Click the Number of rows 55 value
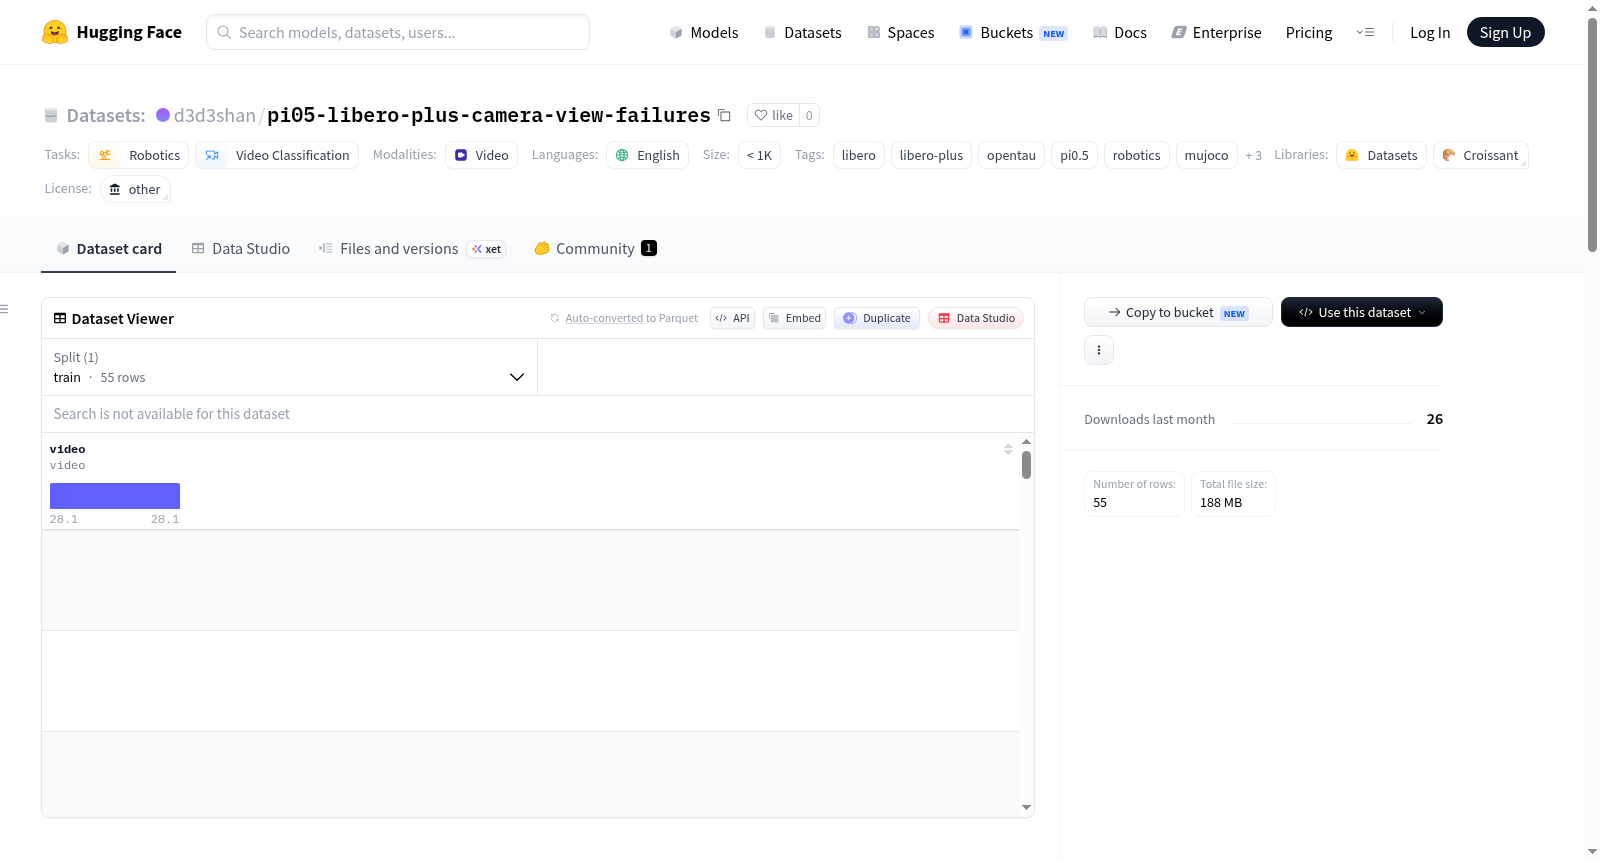1600x861 pixels. click(x=1100, y=503)
